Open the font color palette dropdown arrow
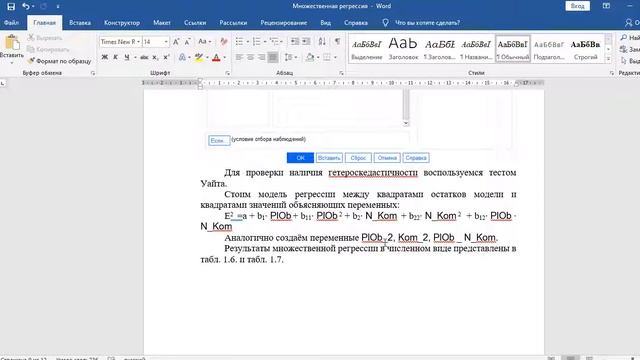640x360 pixels. pyautogui.click(x=224, y=58)
